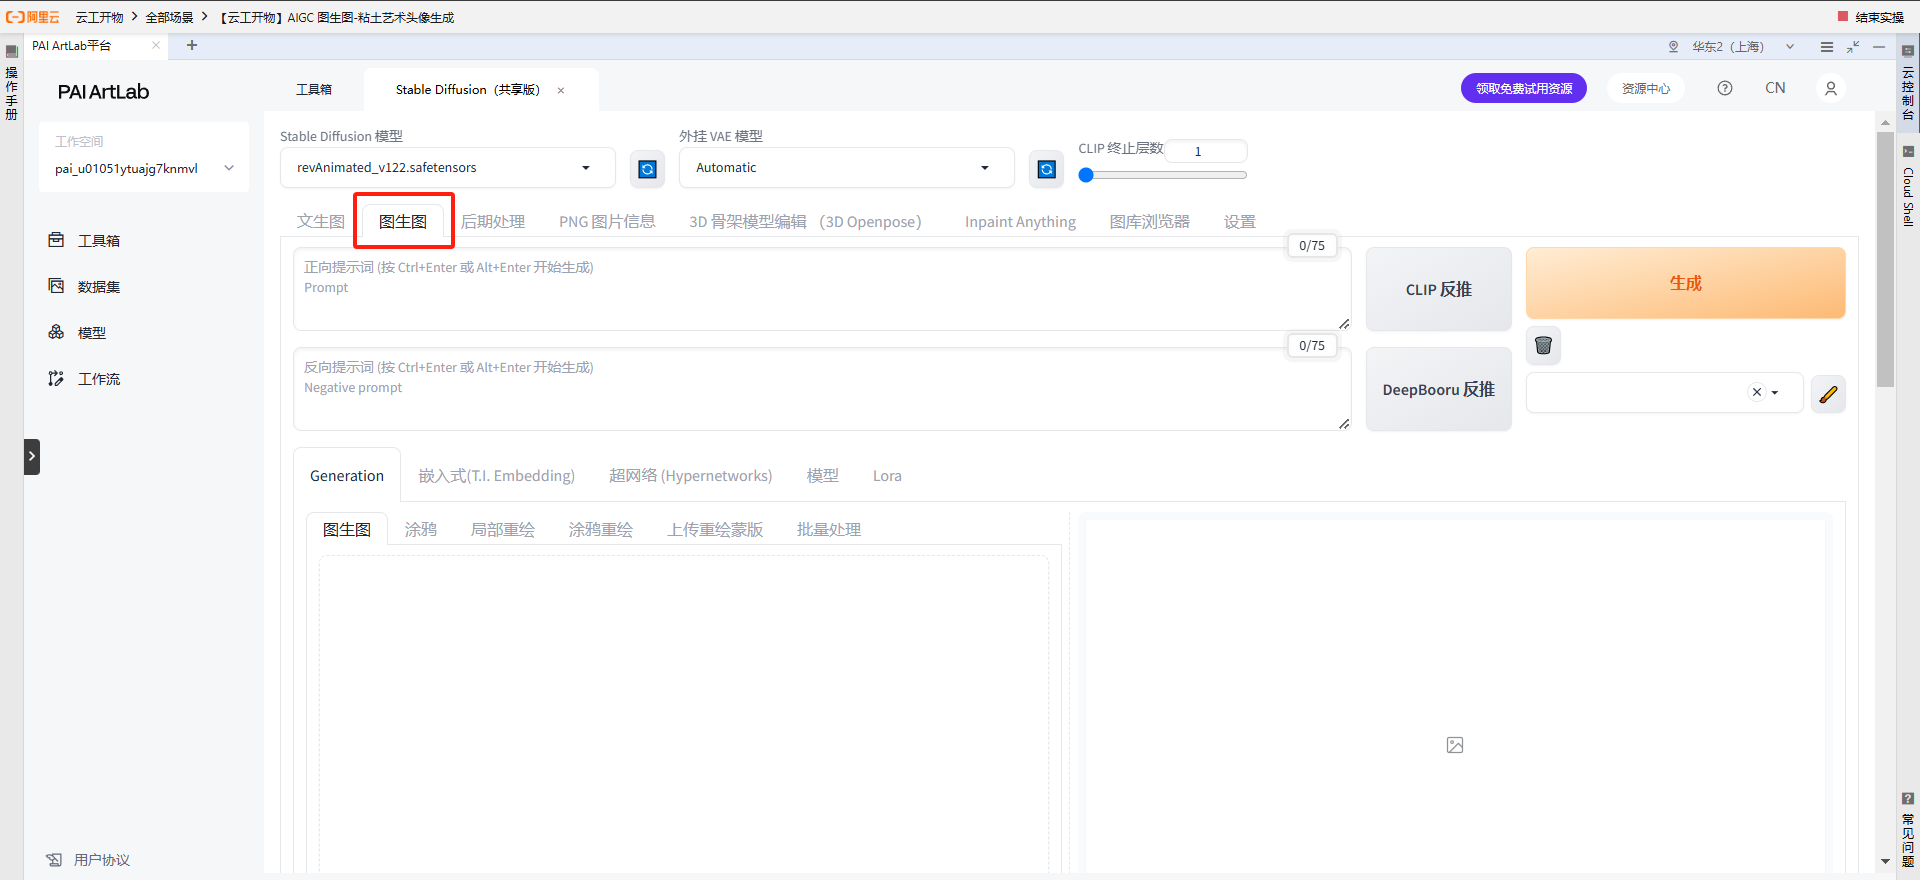Click the 阿里云 logo

click(33, 17)
